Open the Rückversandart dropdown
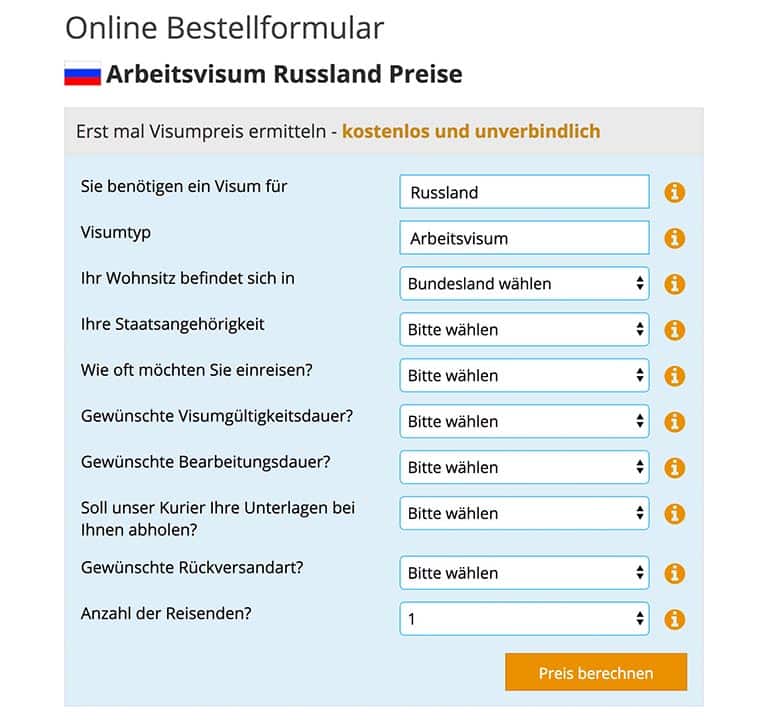 [524, 573]
